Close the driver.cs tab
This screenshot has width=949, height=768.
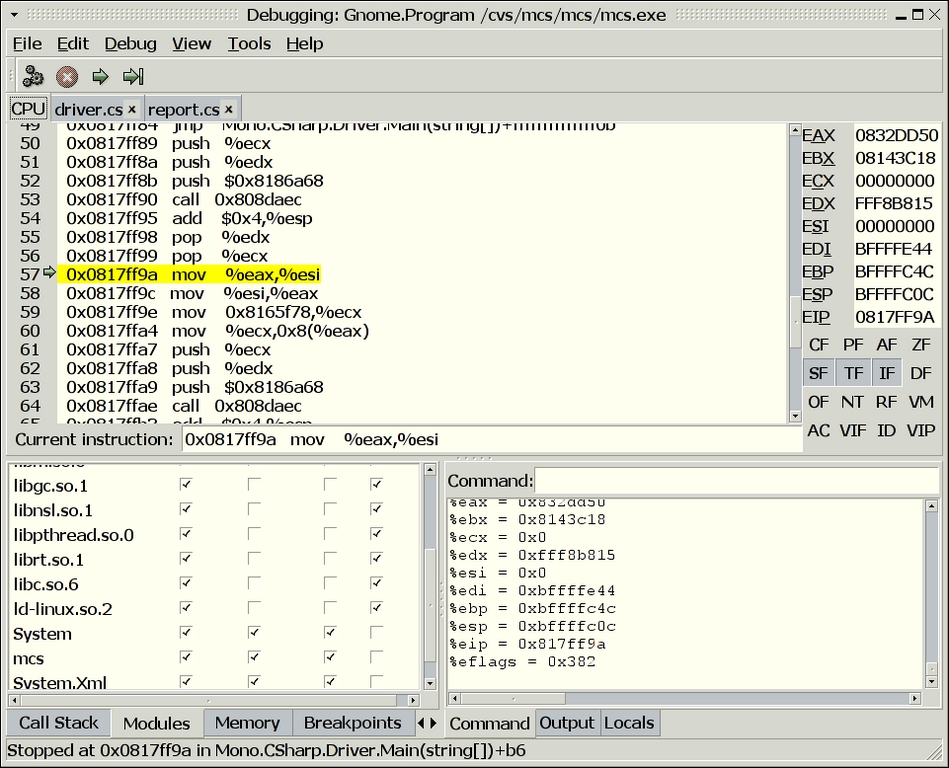132,109
